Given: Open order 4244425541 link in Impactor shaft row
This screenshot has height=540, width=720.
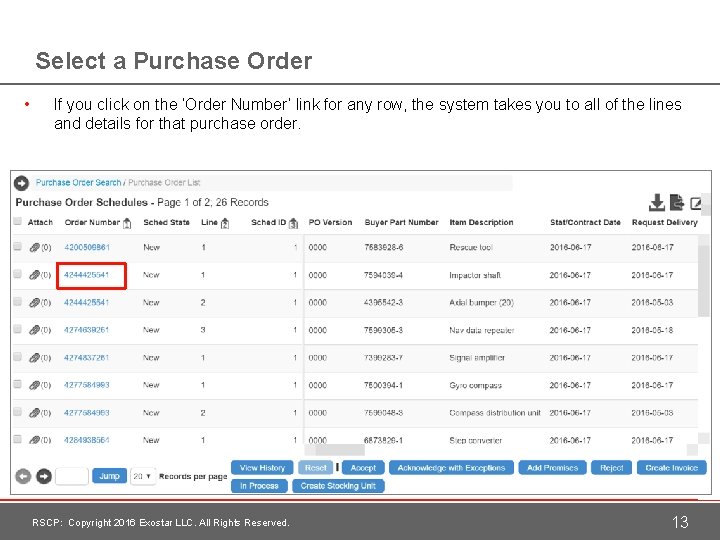Looking at the screenshot, I should [x=86, y=275].
